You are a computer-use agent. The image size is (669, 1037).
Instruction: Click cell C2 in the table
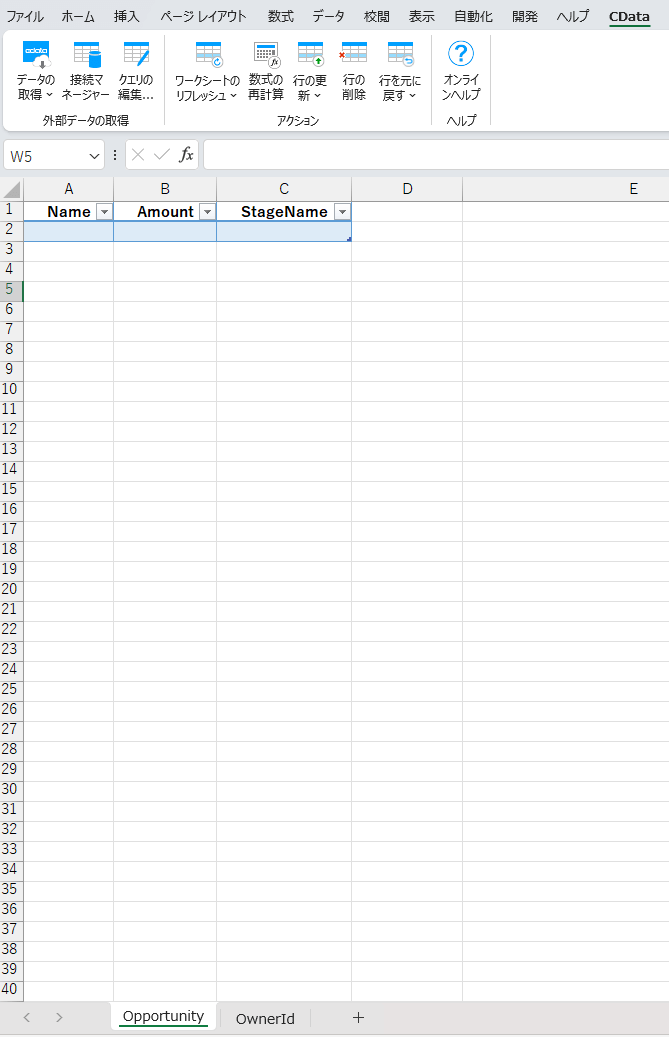coord(284,231)
